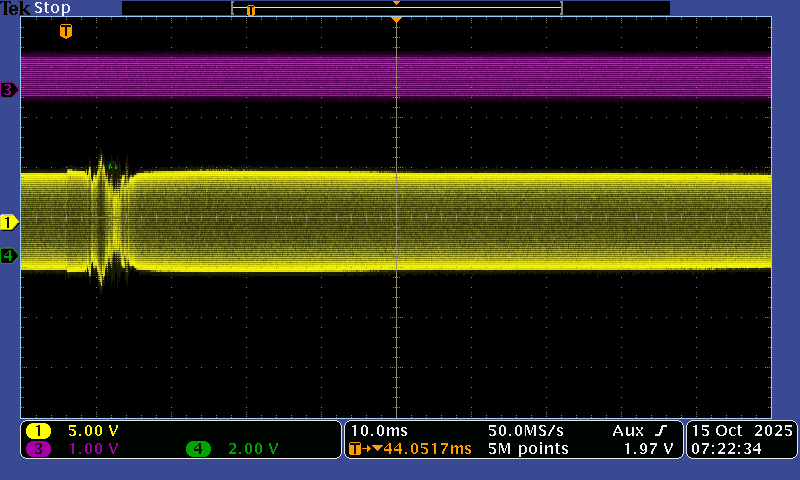Image resolution: width=800 pixels, height=480 pixels.
Task: Open the Aux trigger source readout
Action: (629, 430)
